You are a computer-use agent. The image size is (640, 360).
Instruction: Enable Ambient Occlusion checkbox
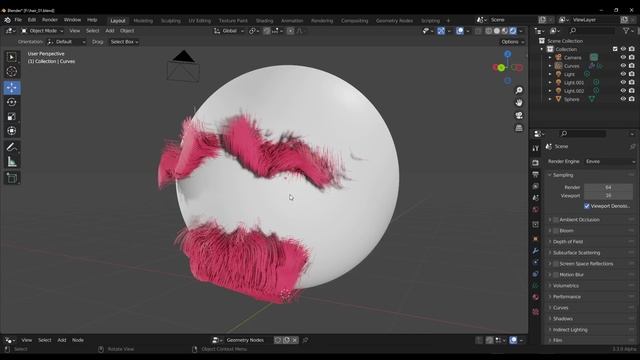[x=556, y=220]
